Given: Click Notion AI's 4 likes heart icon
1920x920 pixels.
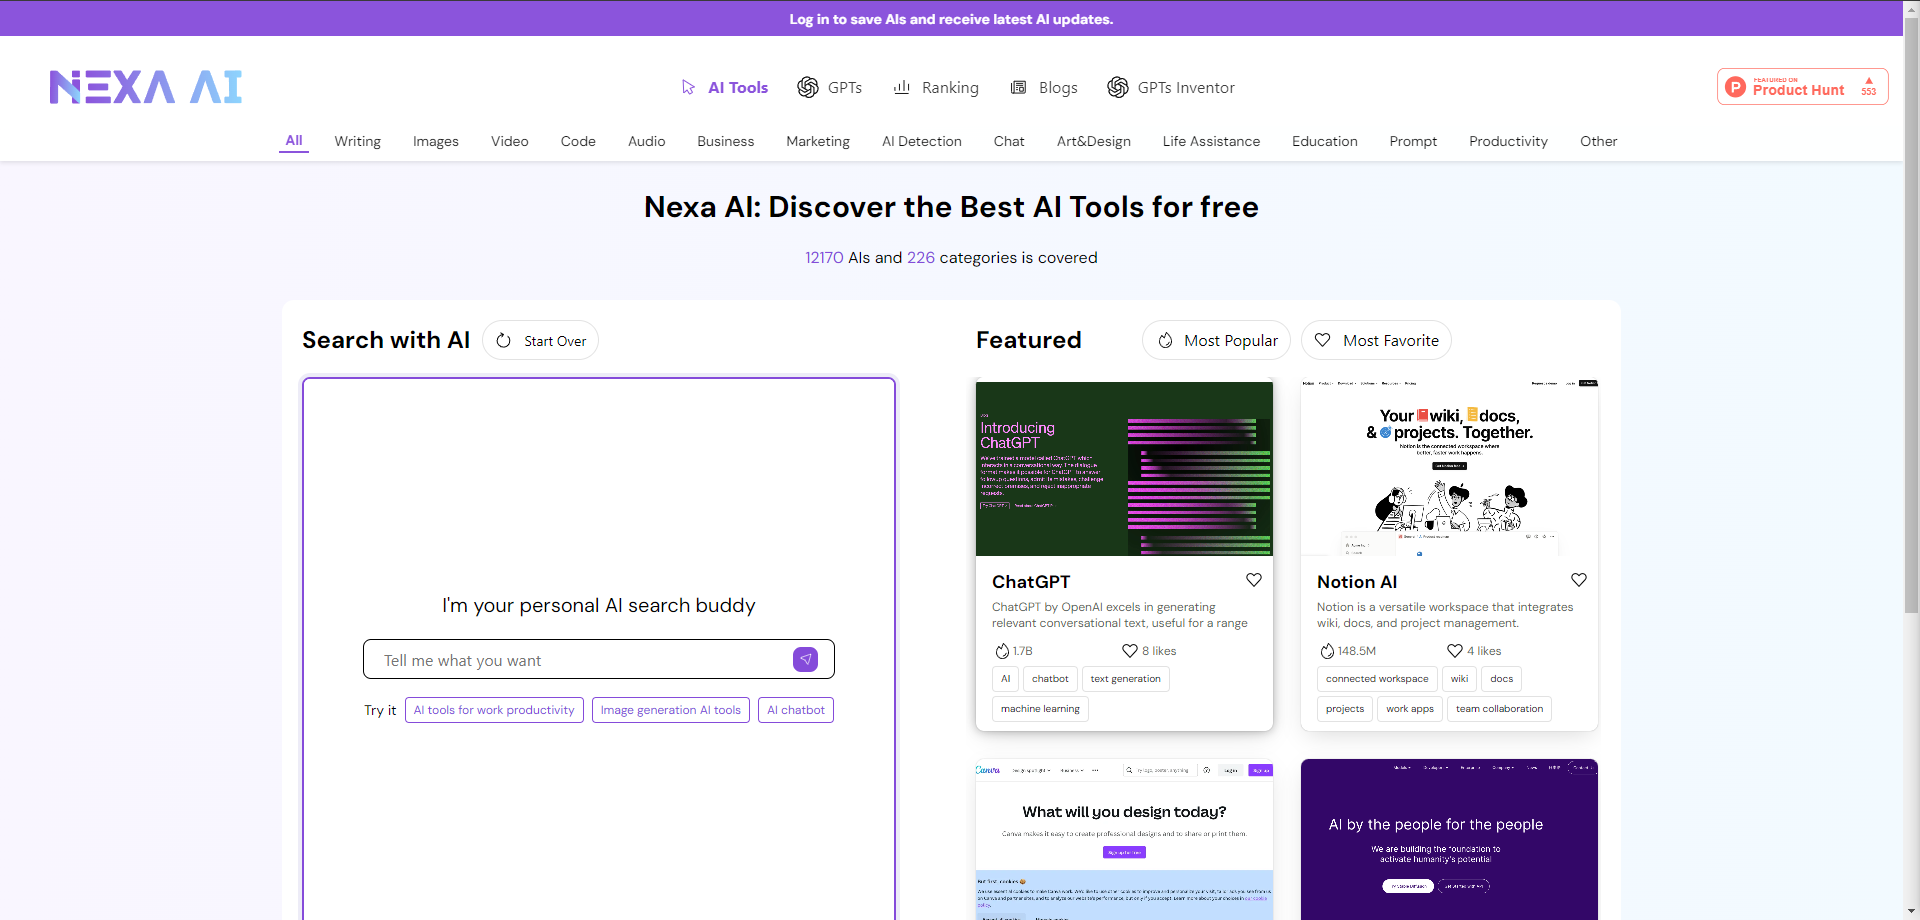Looking at the screenshot, I should [x=1455, y=651].
